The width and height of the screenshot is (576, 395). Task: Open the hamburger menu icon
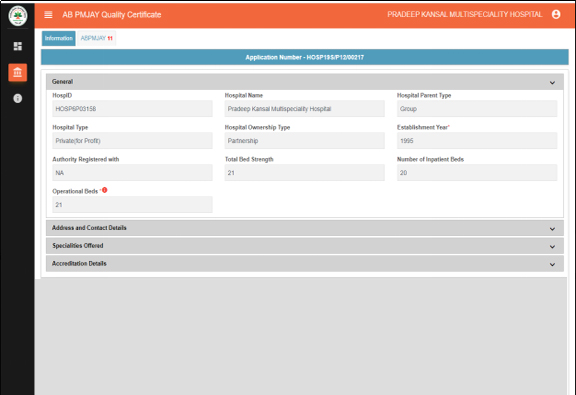coord(48,15)
